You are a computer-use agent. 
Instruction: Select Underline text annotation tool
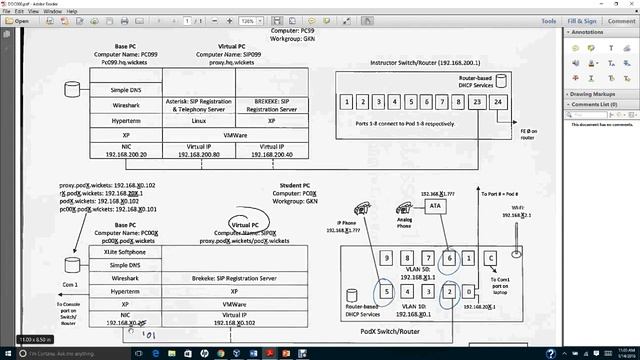(591, 78)
